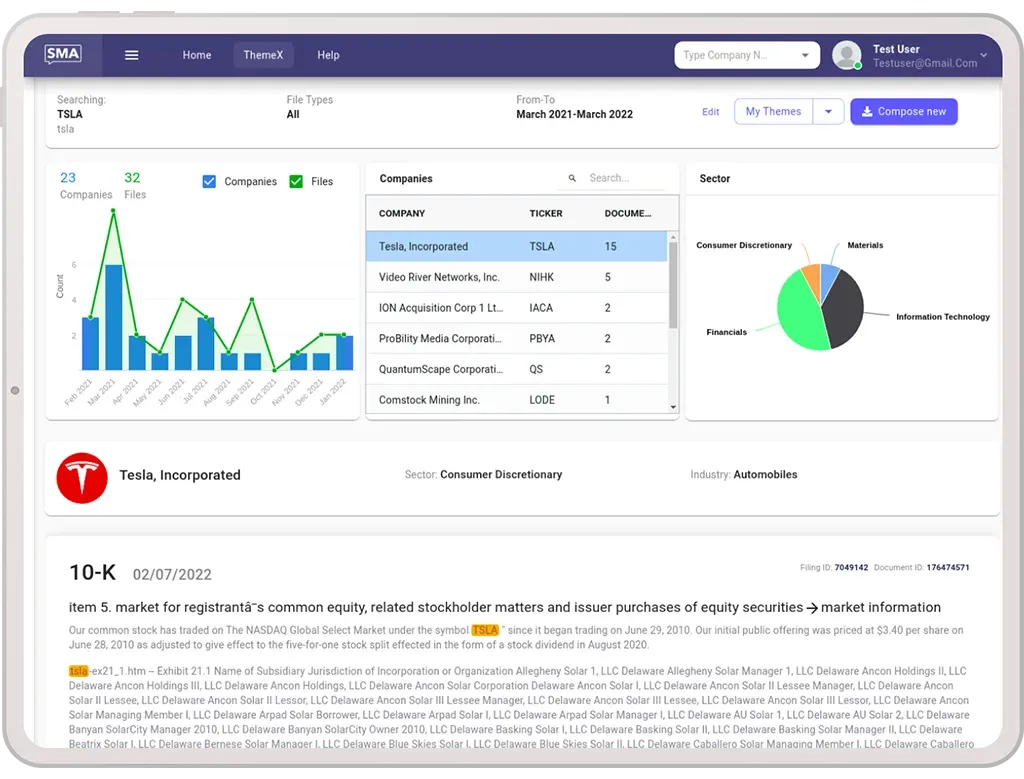The height and width of the screenshot is (779, 1024).
Task: Click the Search field in the Companies panel
Action: pos(618,176)
